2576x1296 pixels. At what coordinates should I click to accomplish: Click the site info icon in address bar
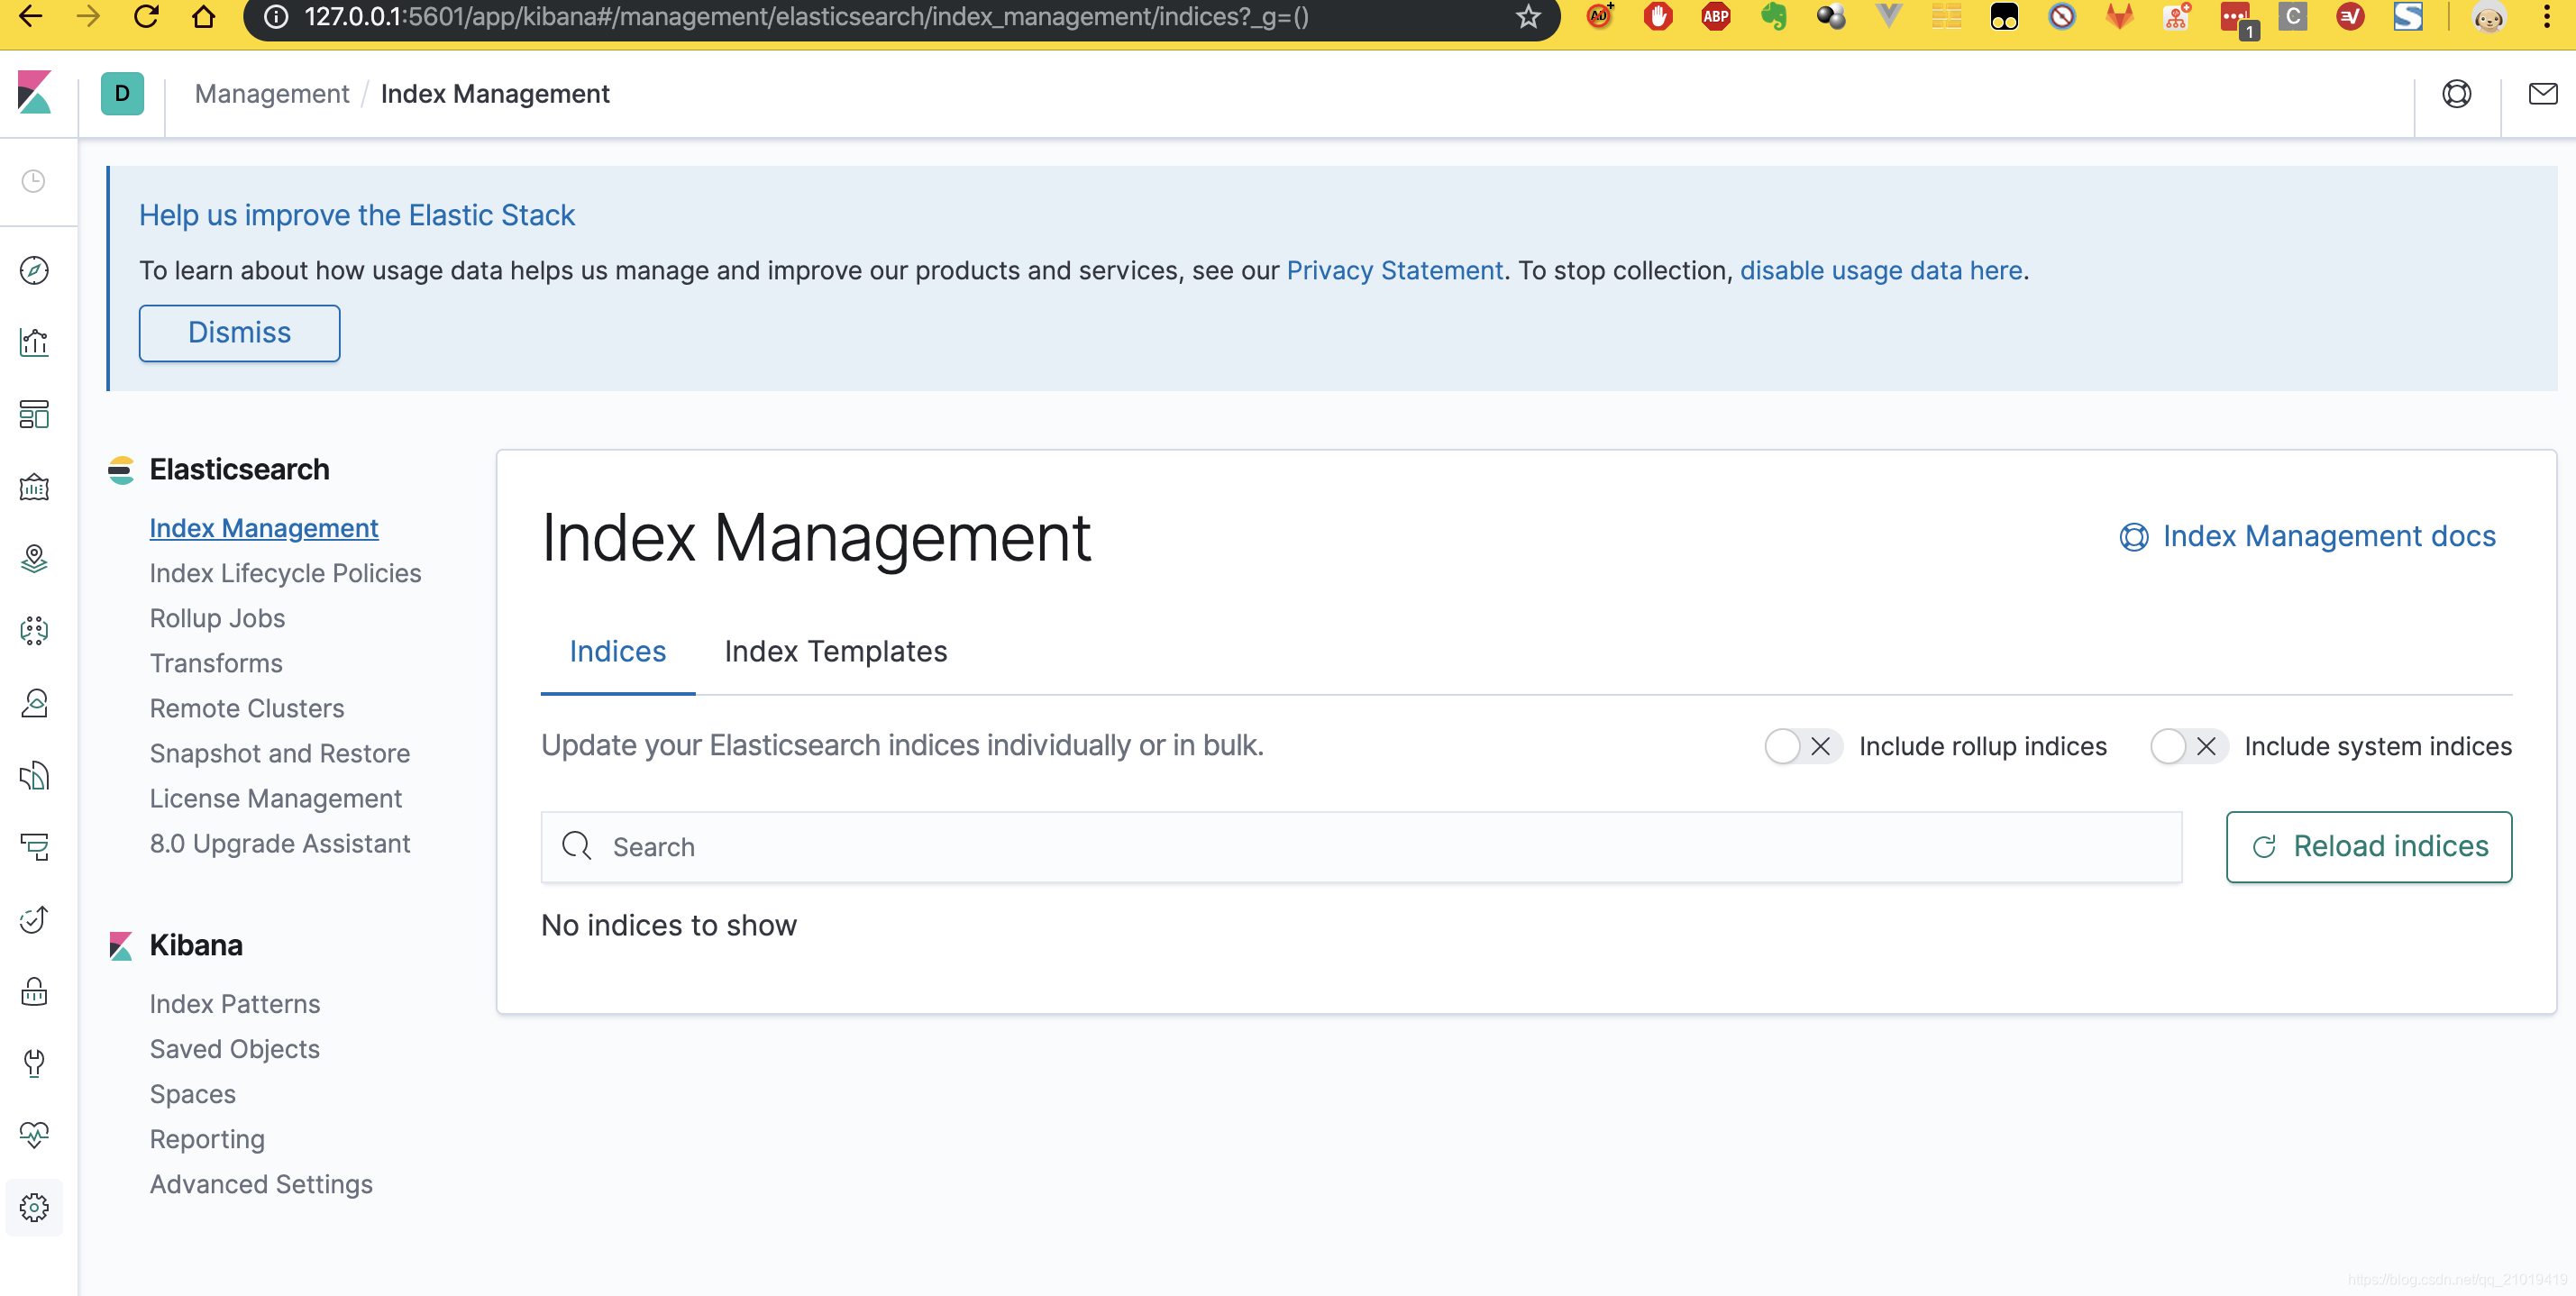275,16
